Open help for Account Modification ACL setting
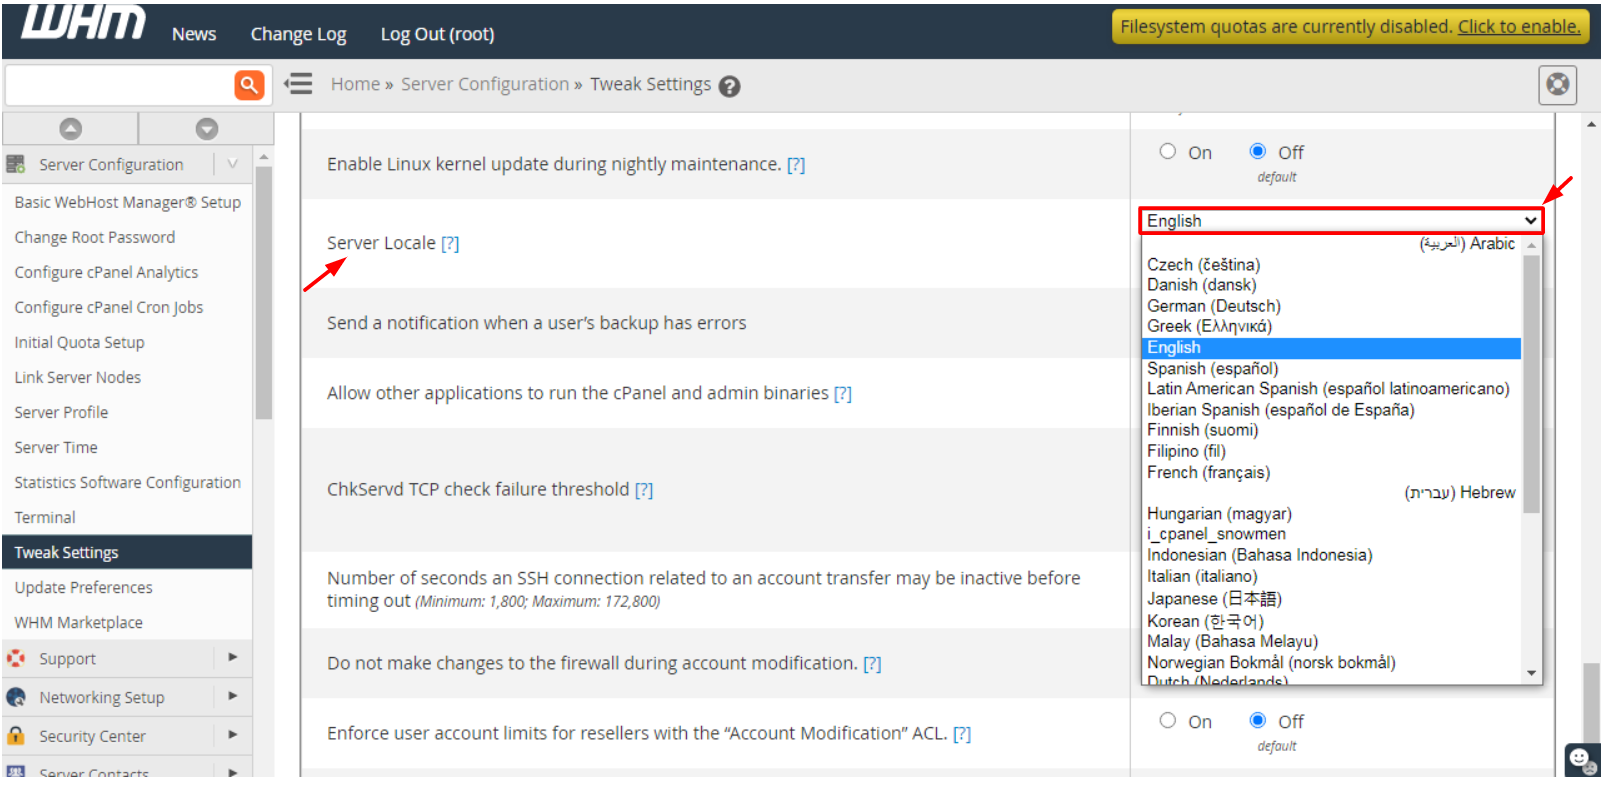 pos(962,734)
